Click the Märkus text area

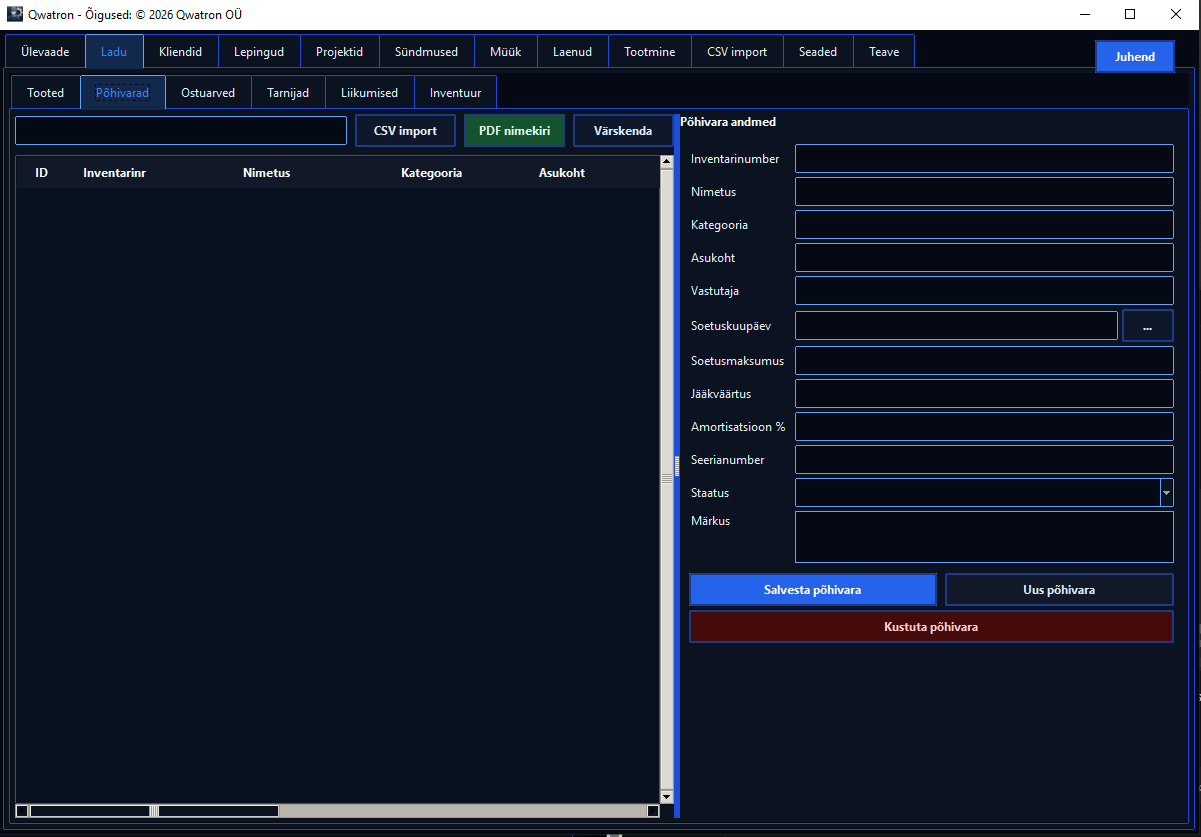(x=984, y=537)
